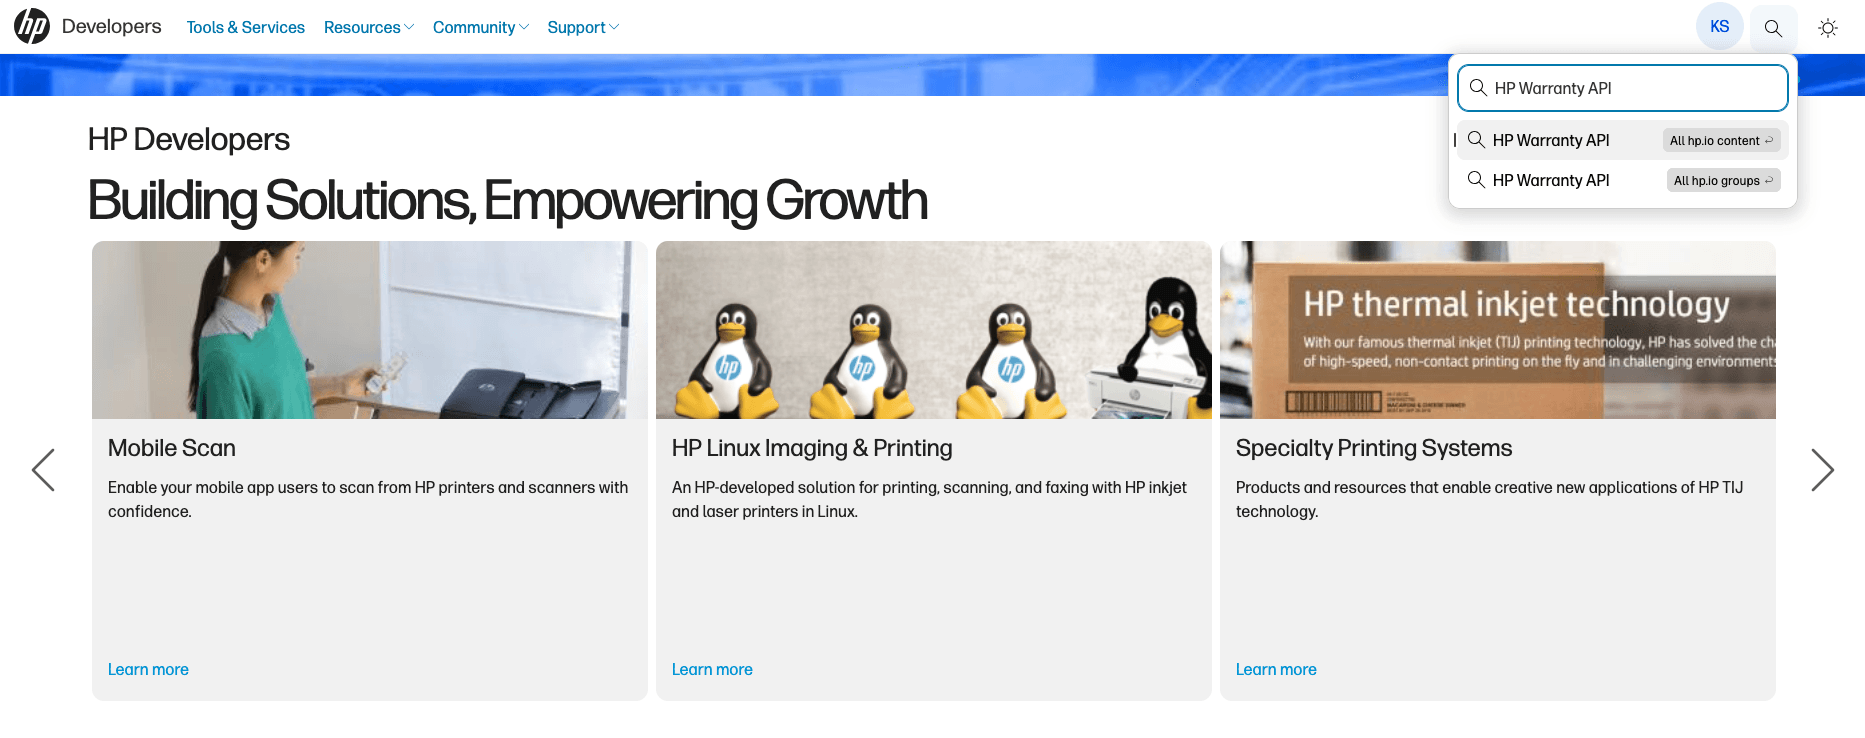Click the HP Linux Imaging & Printing title

812,448
